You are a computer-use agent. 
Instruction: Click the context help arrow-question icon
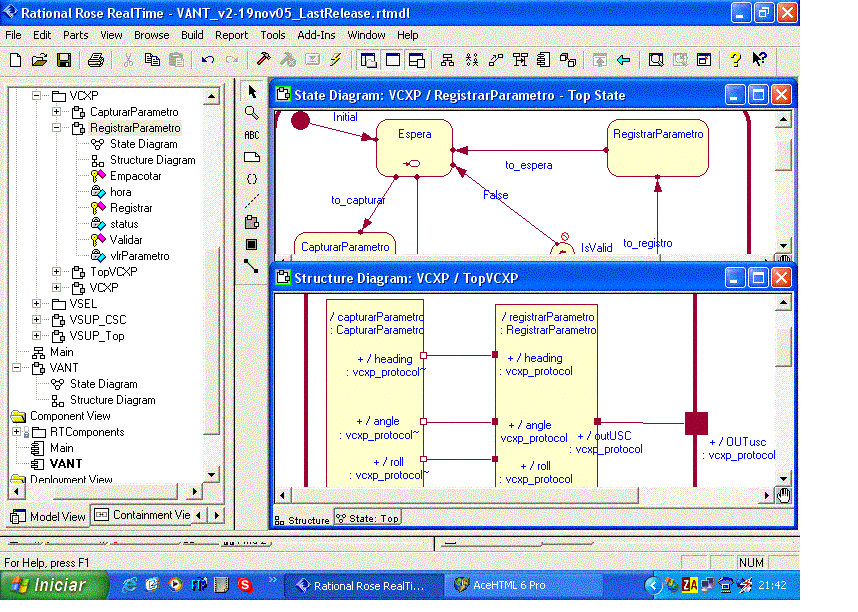click(760, 59)
